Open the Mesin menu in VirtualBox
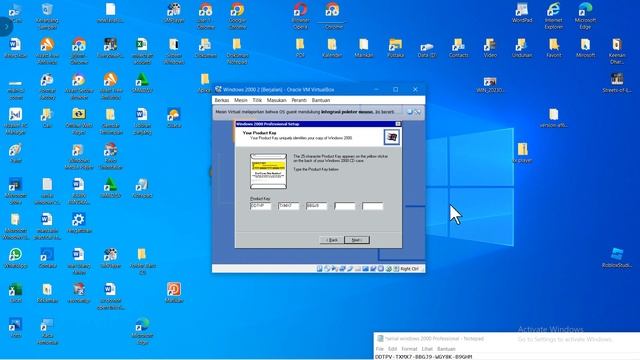Viewport: 640px width, 360px height. [x=240, y=100]
